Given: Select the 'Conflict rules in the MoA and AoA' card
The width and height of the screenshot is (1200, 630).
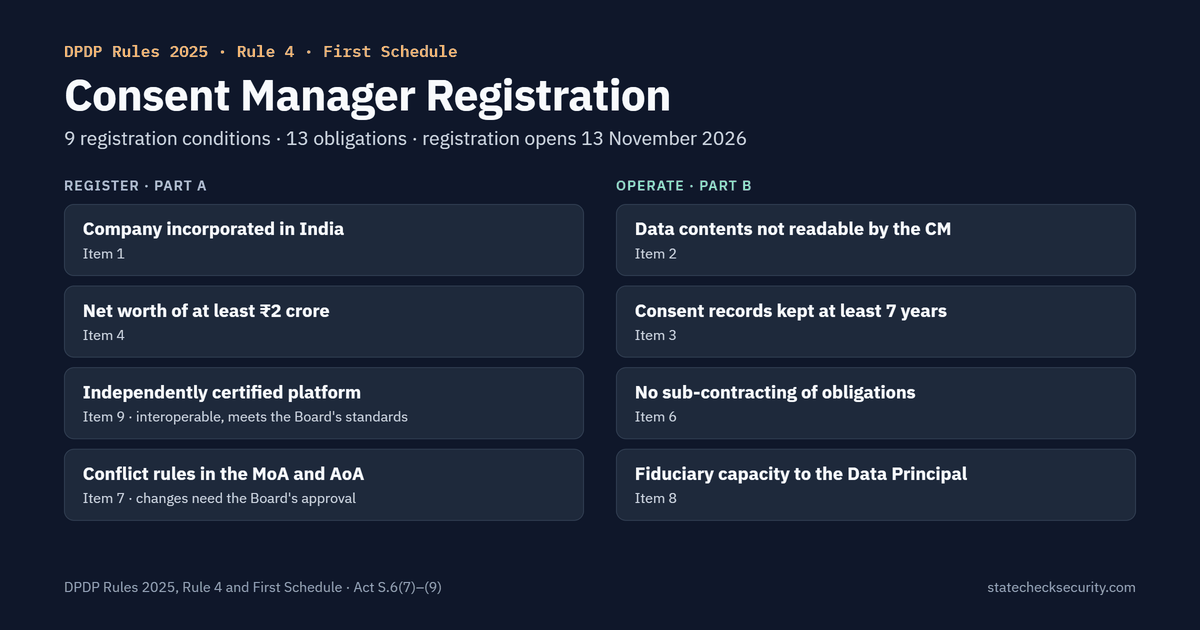Looking at the screenshot, I should [324, 485].
